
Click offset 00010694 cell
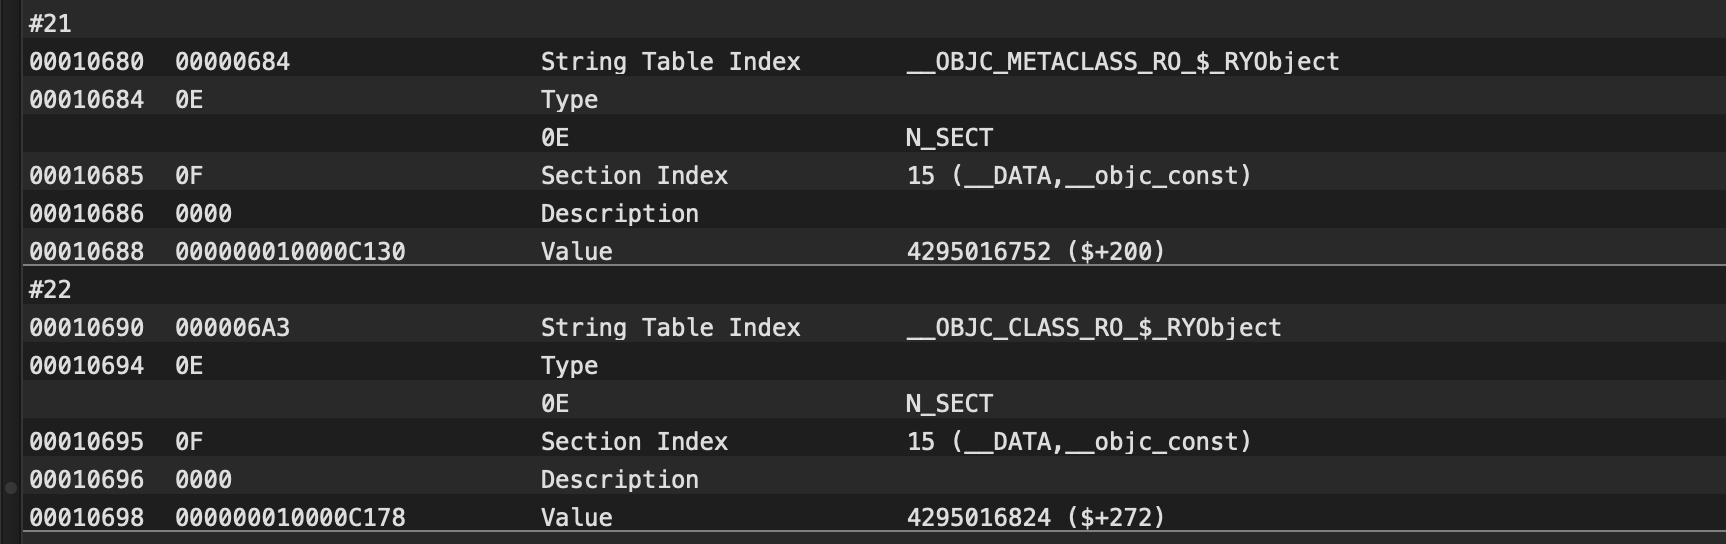(x=86, y=366)
